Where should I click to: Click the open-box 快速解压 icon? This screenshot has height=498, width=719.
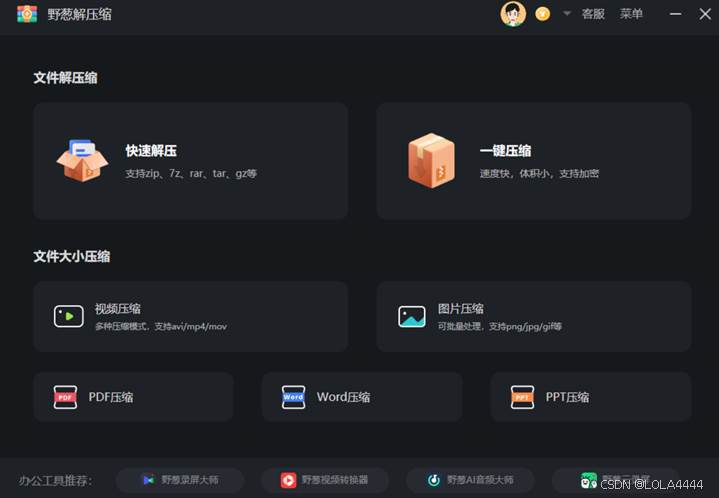pos(83,160)
